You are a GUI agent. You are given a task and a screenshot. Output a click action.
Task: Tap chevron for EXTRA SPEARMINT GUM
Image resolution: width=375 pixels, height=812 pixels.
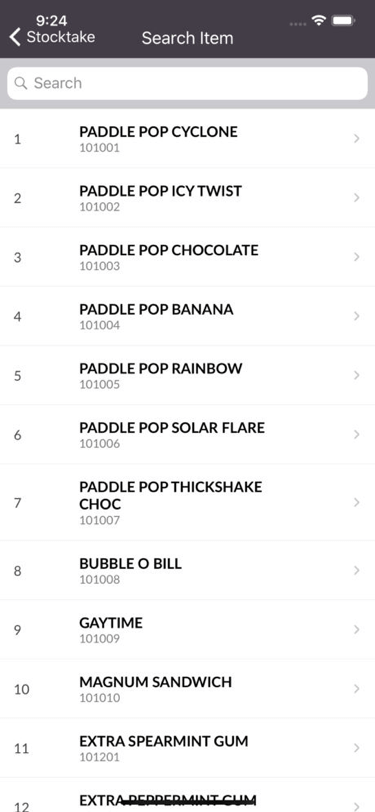tap(356, 748)
